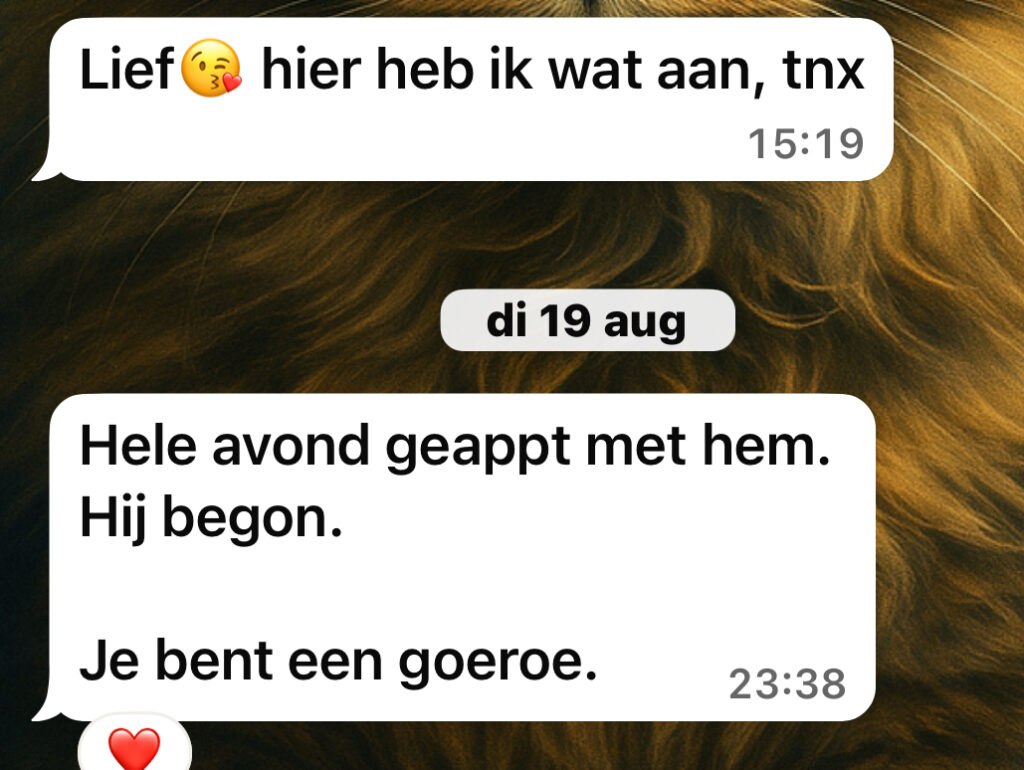Screen dimensions: 1024x770
Task: Click the 23:38 timestamp
Action: click(x=788, y=684)
